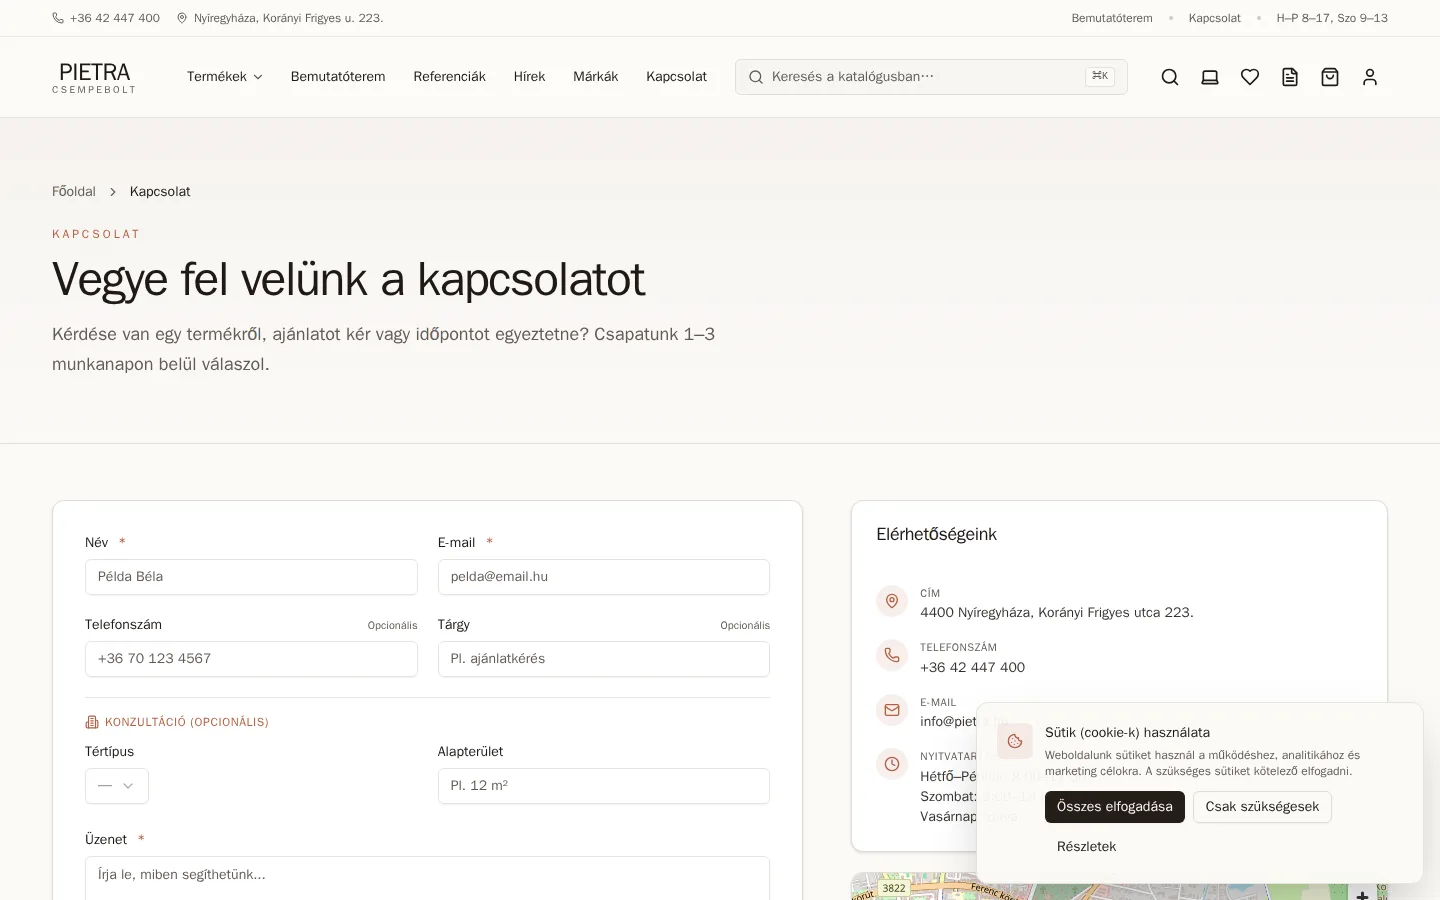The height and width of the screenshot is (900, 1440).
Task: Open quote request document icon
Action: click(1290, 77)
